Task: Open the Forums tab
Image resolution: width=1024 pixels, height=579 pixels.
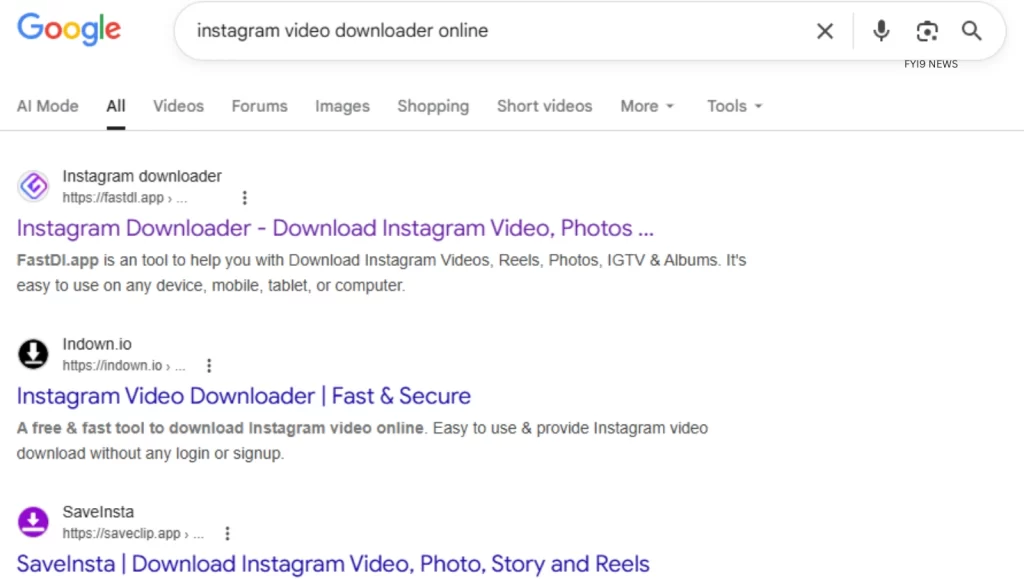Action: (259, 106)
